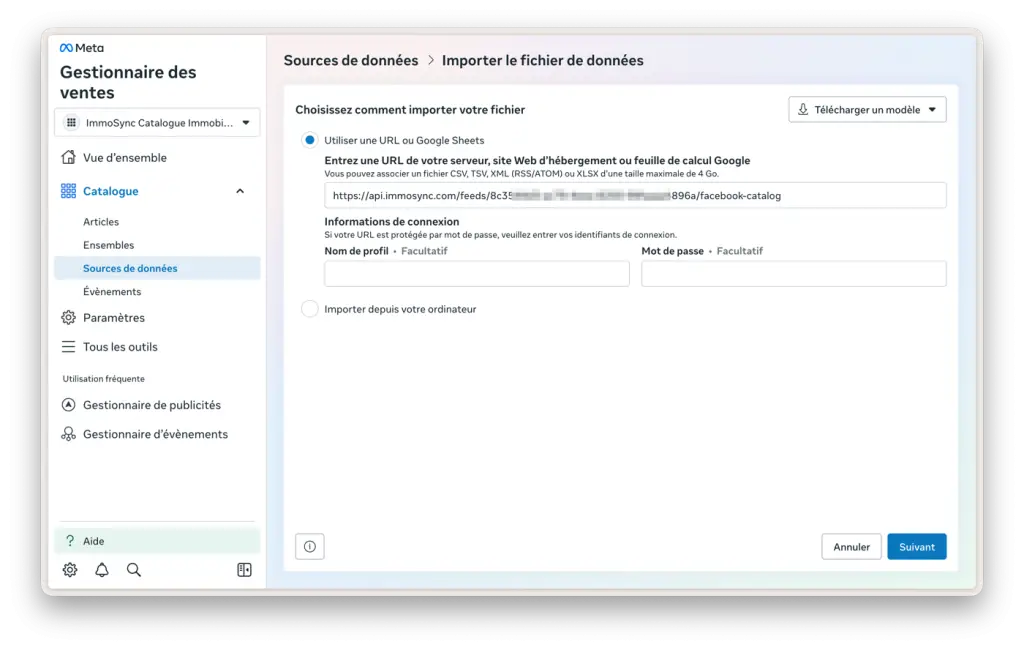The image size is (1024, 650).
Task: Click the search magnifier icon
Action: [134, 570]
